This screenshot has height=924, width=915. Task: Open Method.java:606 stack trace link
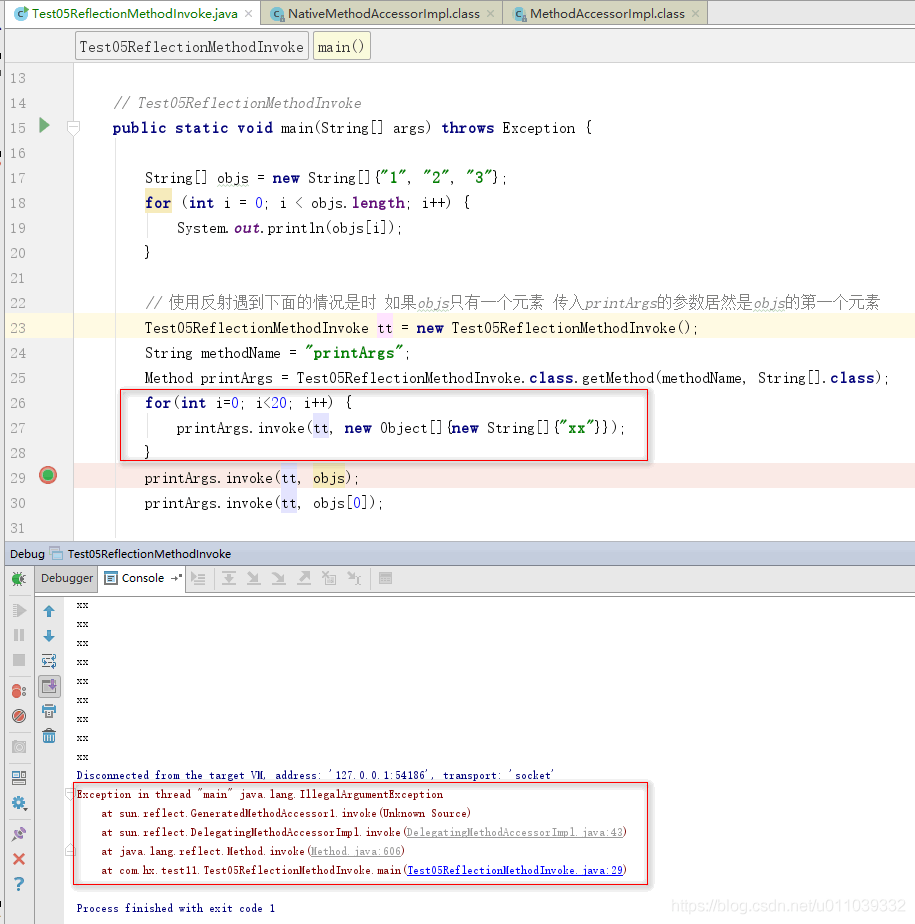[x=356, y=851]
